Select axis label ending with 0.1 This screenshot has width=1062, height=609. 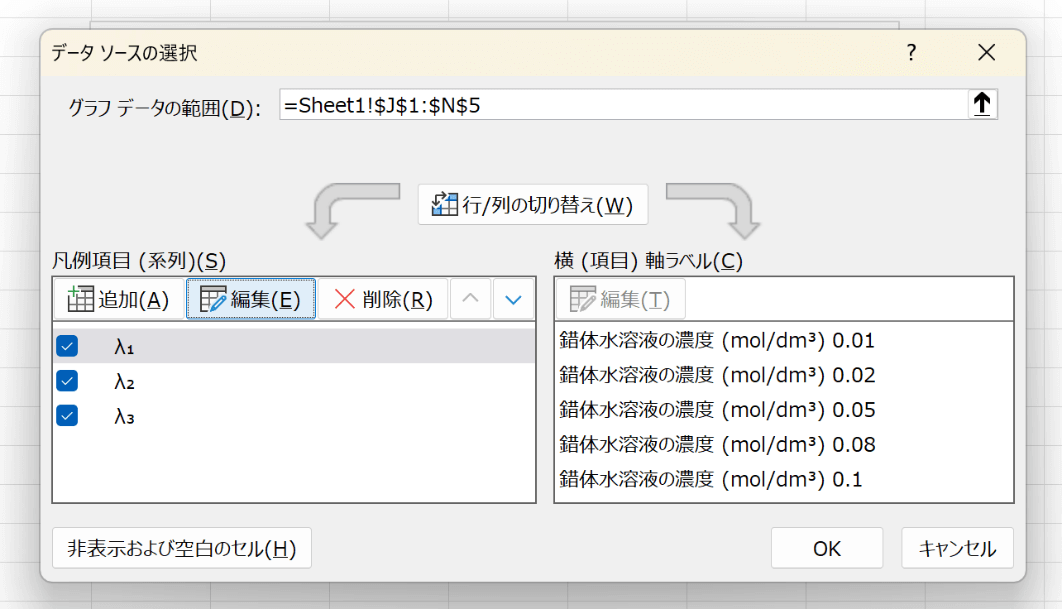(x=710, y=479)
